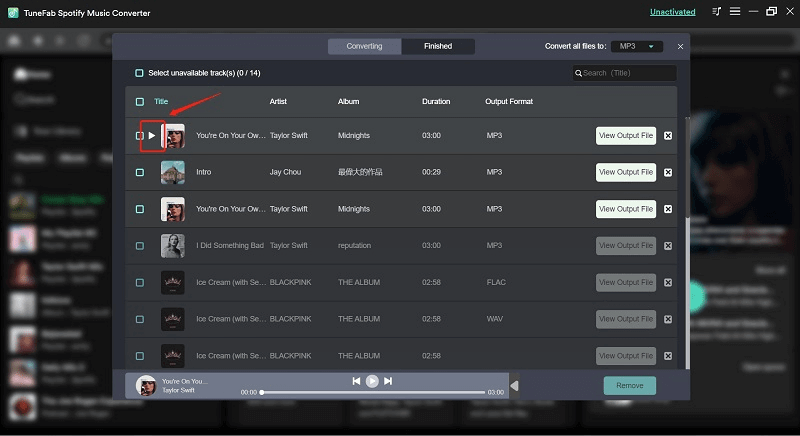This screenshot has height=436, width=800.
Task: Remove first You're On Your Own row
Action: coord(668,136)
